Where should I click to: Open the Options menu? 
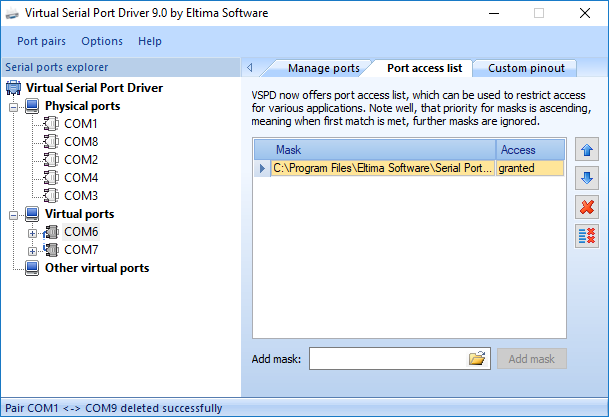102,41
